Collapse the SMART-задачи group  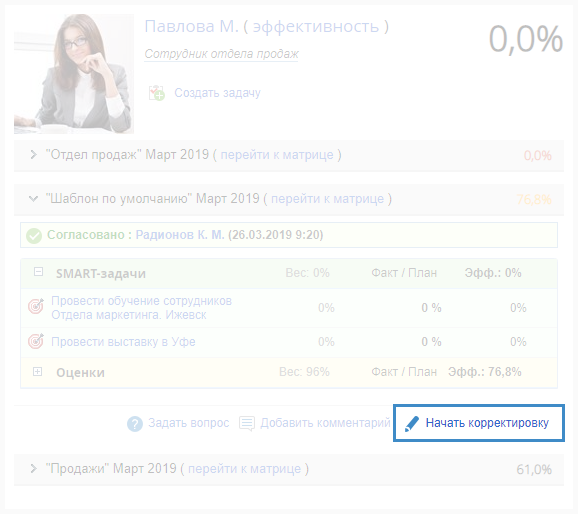tap(38, 272)
